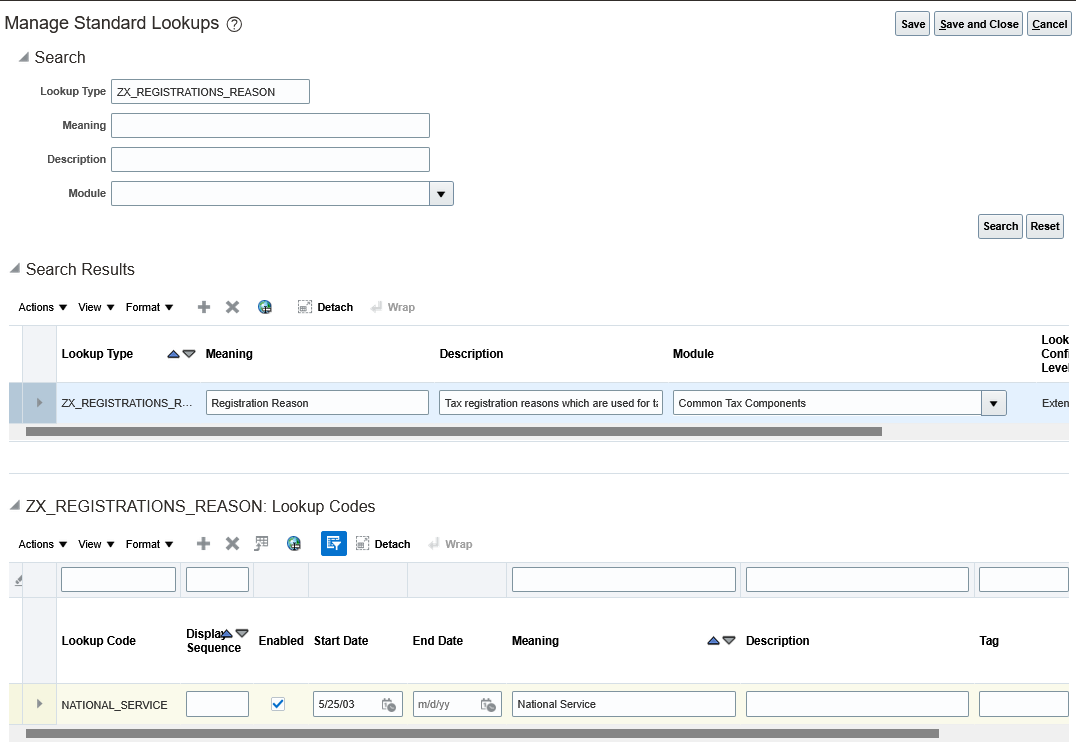The width and height of the screenshot is (1076, 742).
Task: Focus the Lookup Code filter box
Action: (118, 580)
